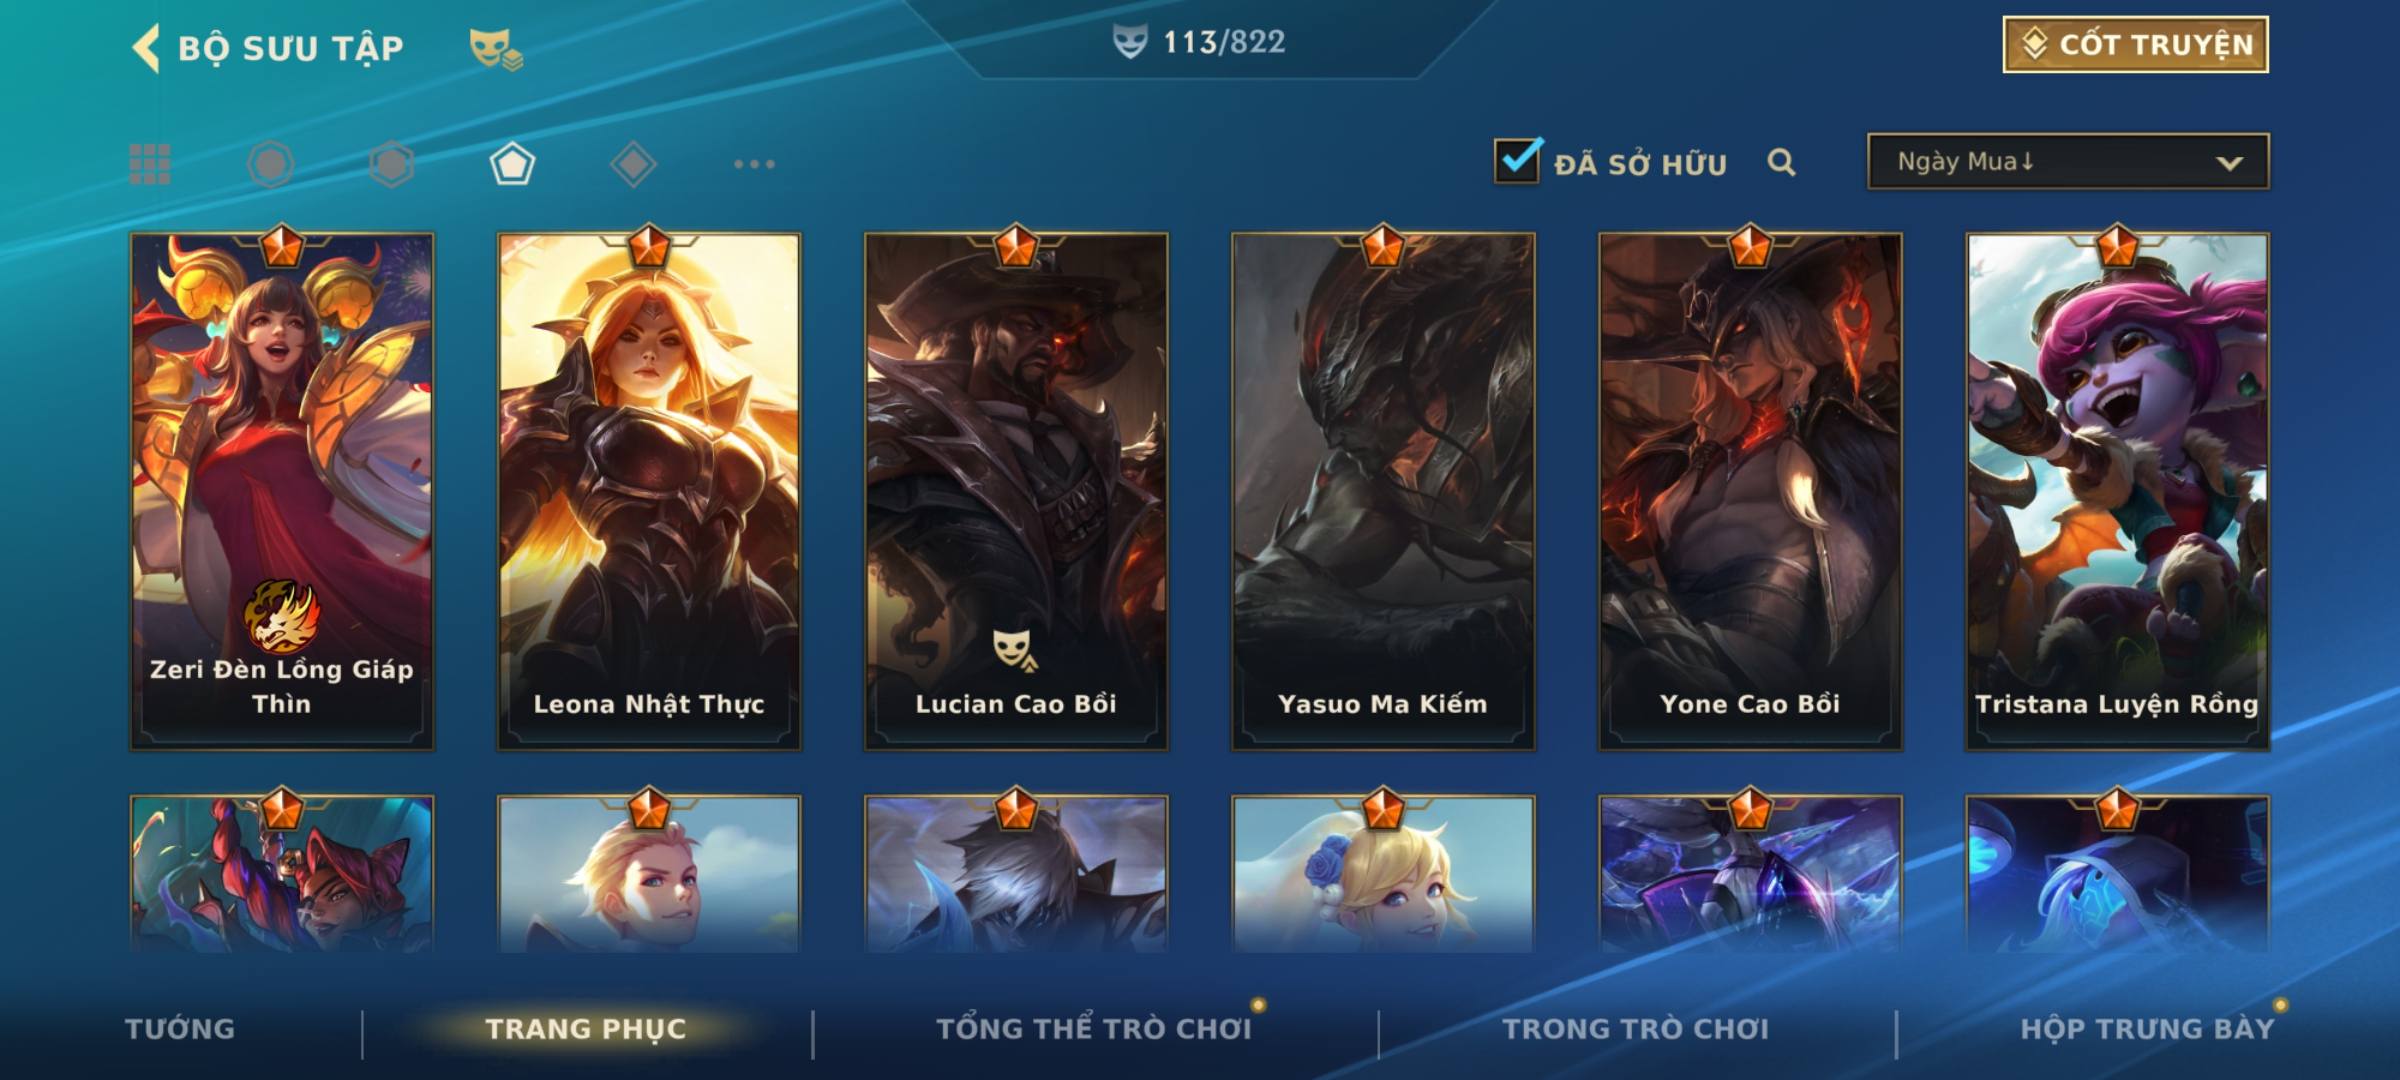The height and width of the screenshot is (1080, 2400).
Task: Select the highlighted pentagon rarity filter
Action: (x=512, y=164)
